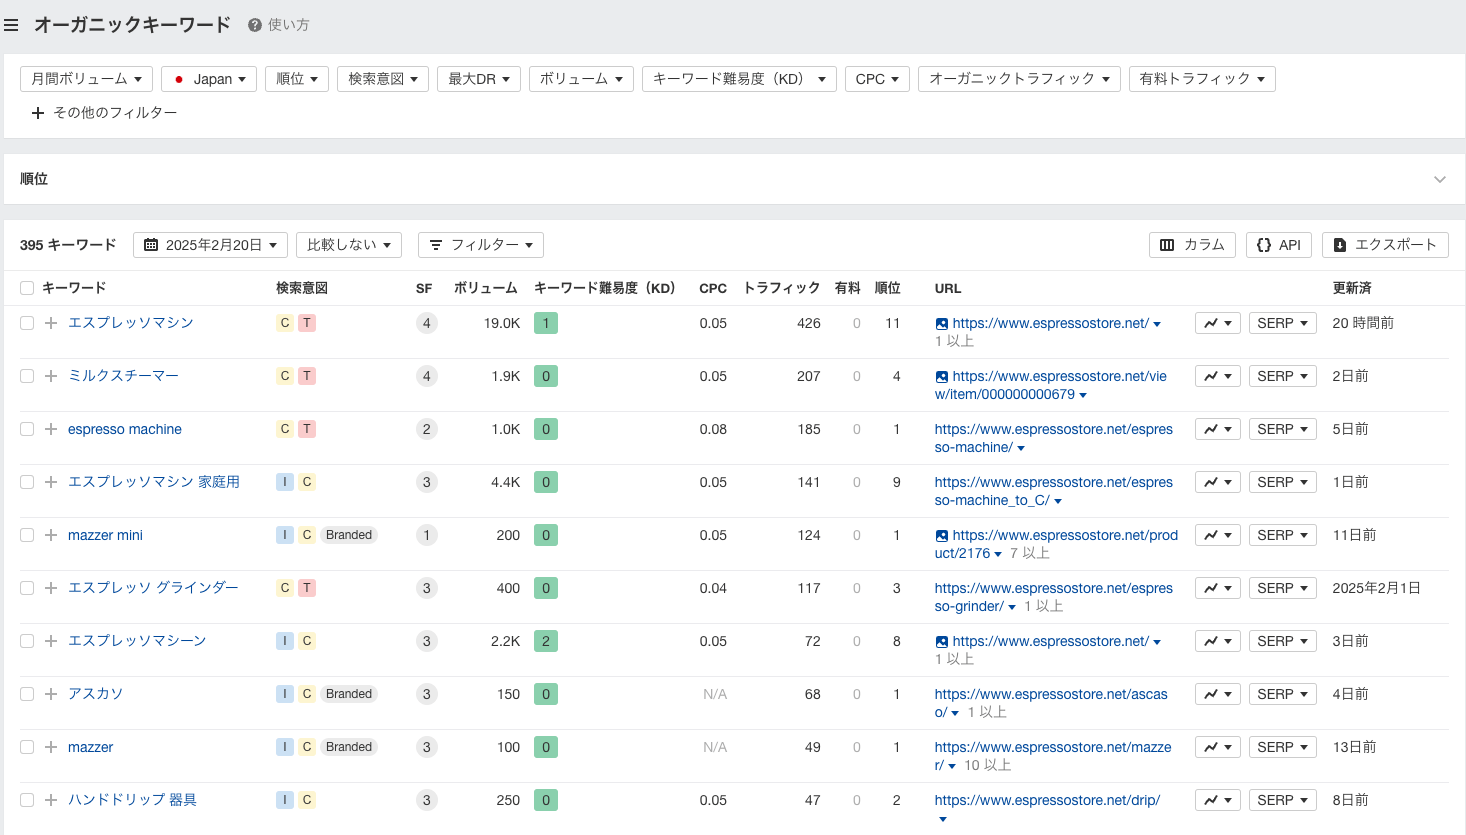Sort by the トラフィック column header
This screenshot has height=835, width=1466.
point(780,288)
